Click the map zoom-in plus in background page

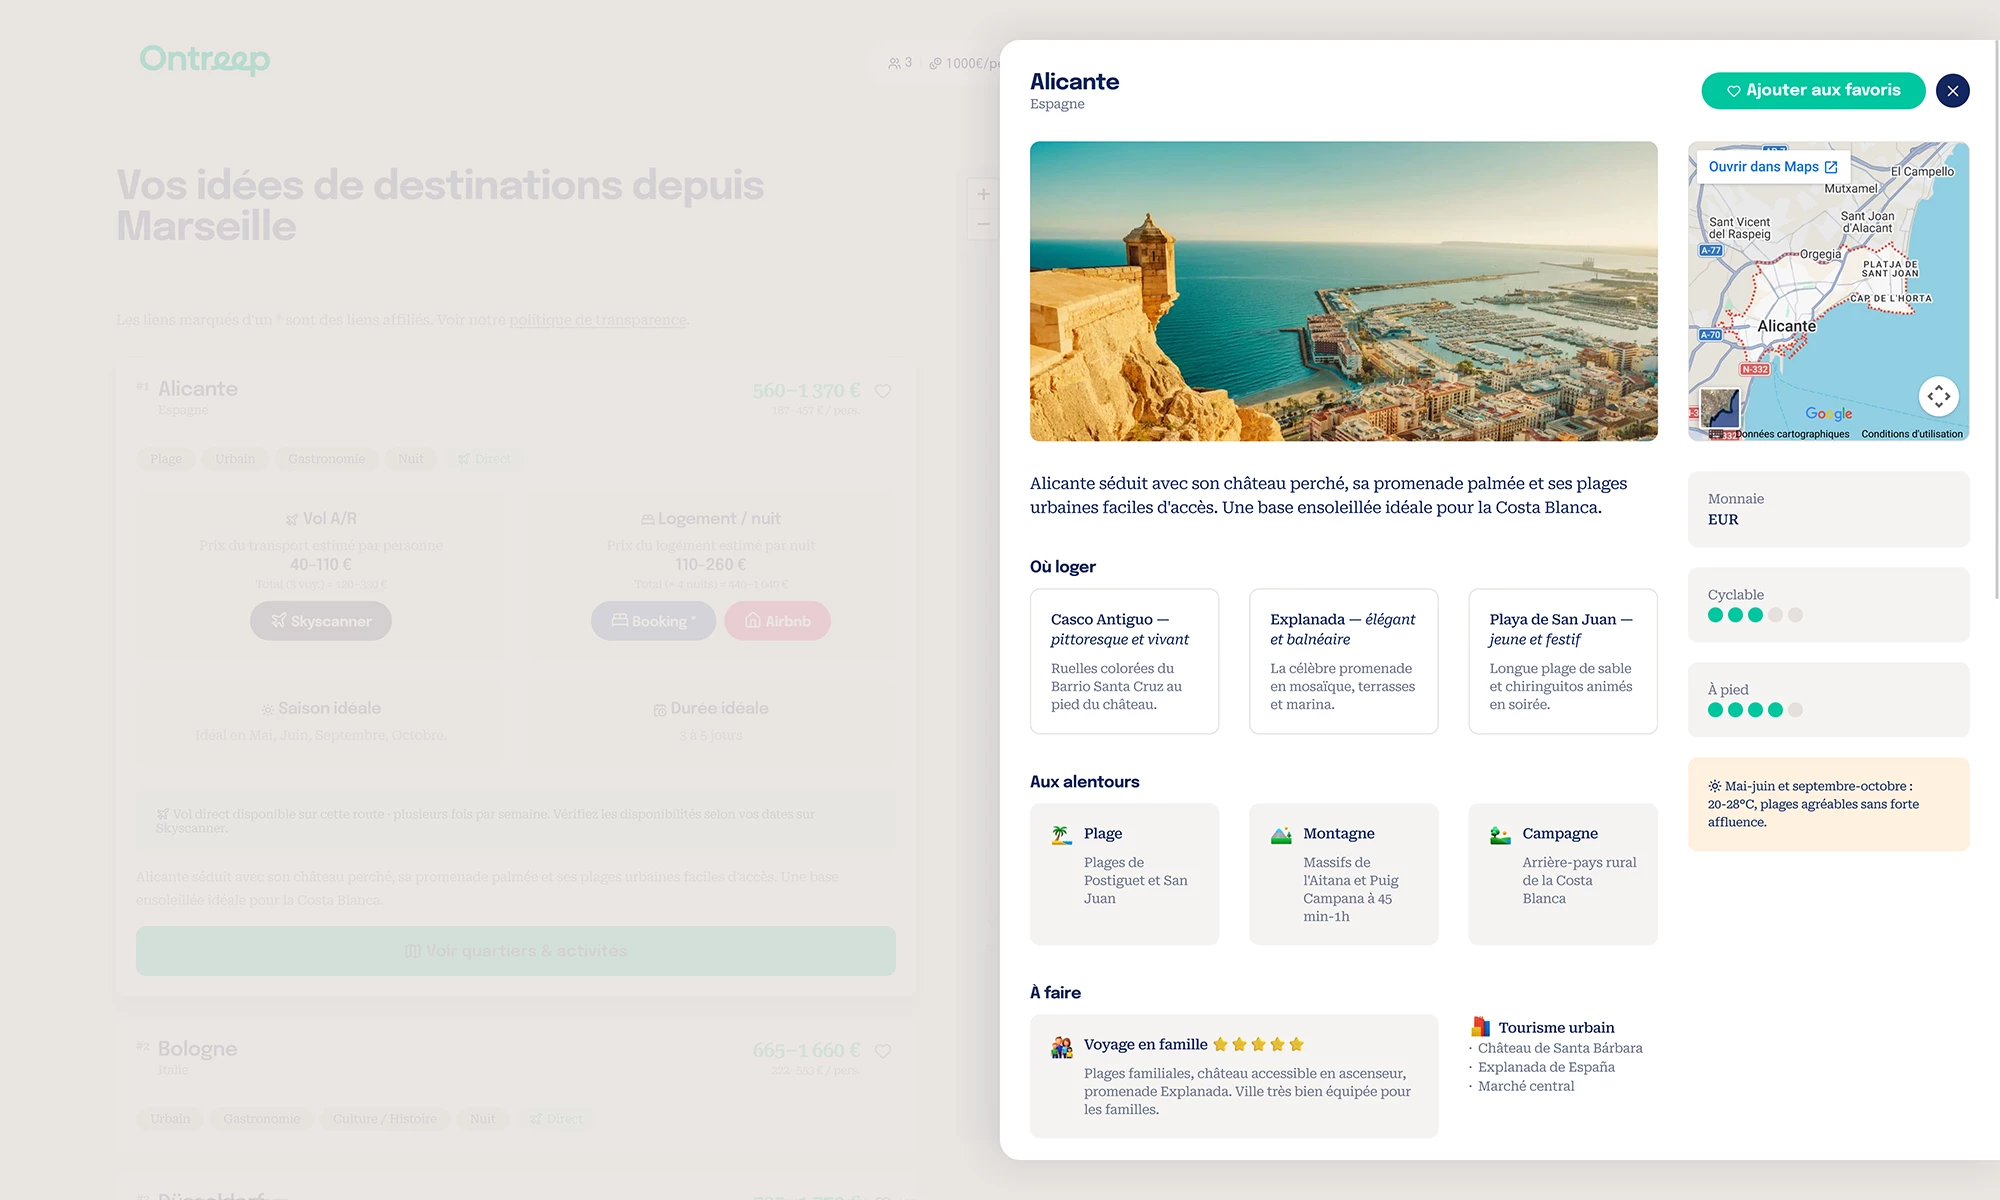tap(984, 194)
